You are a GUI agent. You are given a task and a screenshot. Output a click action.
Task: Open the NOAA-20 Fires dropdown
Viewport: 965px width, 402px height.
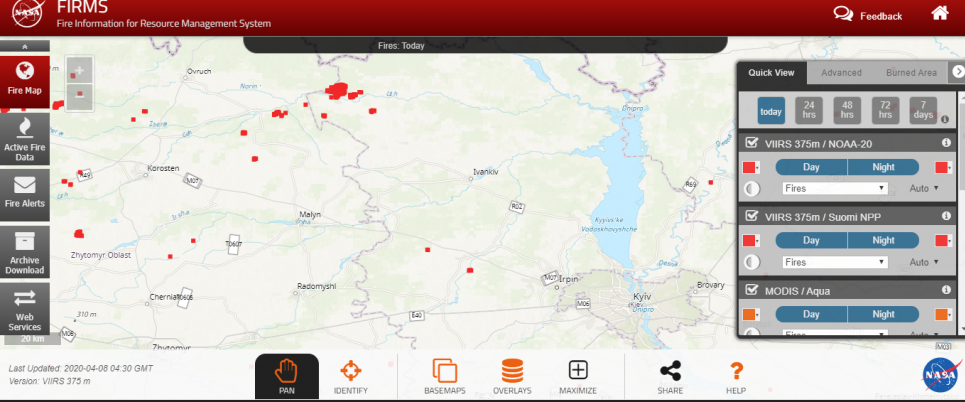(835, 188)
